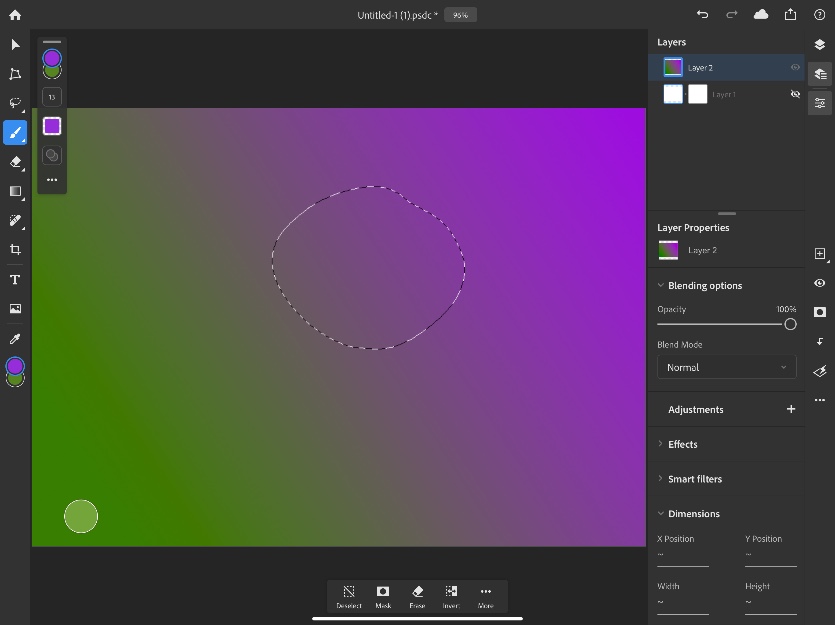Click Invert in the selection bar
835x625 pixels.
[x=451, y=595]
